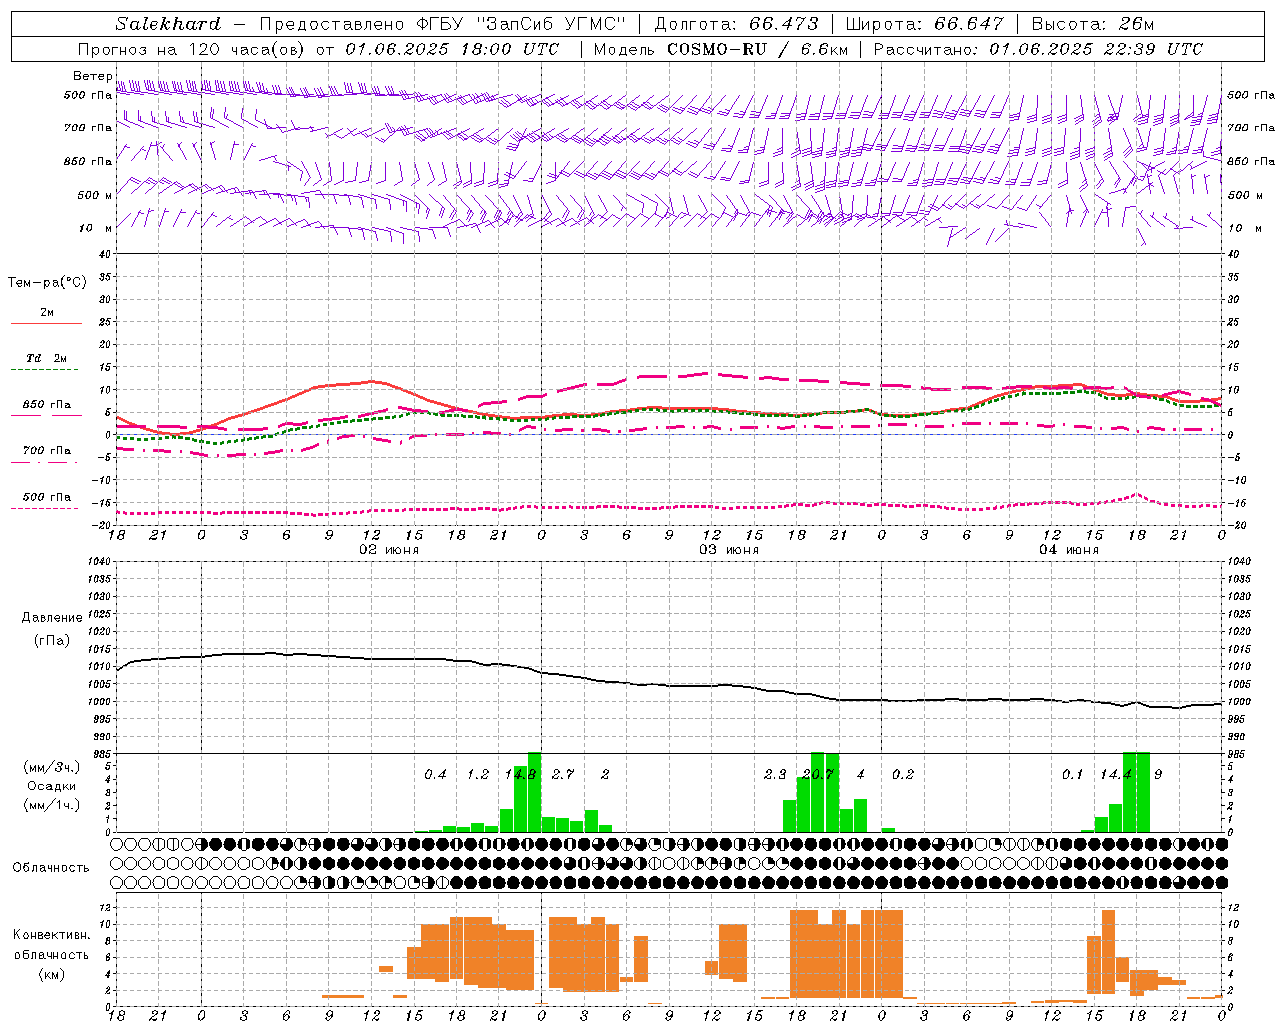The height and width of the screenshot is (1024, 1280).
Task: Click the "Облачность" cloud cover label
Action: 51,868
